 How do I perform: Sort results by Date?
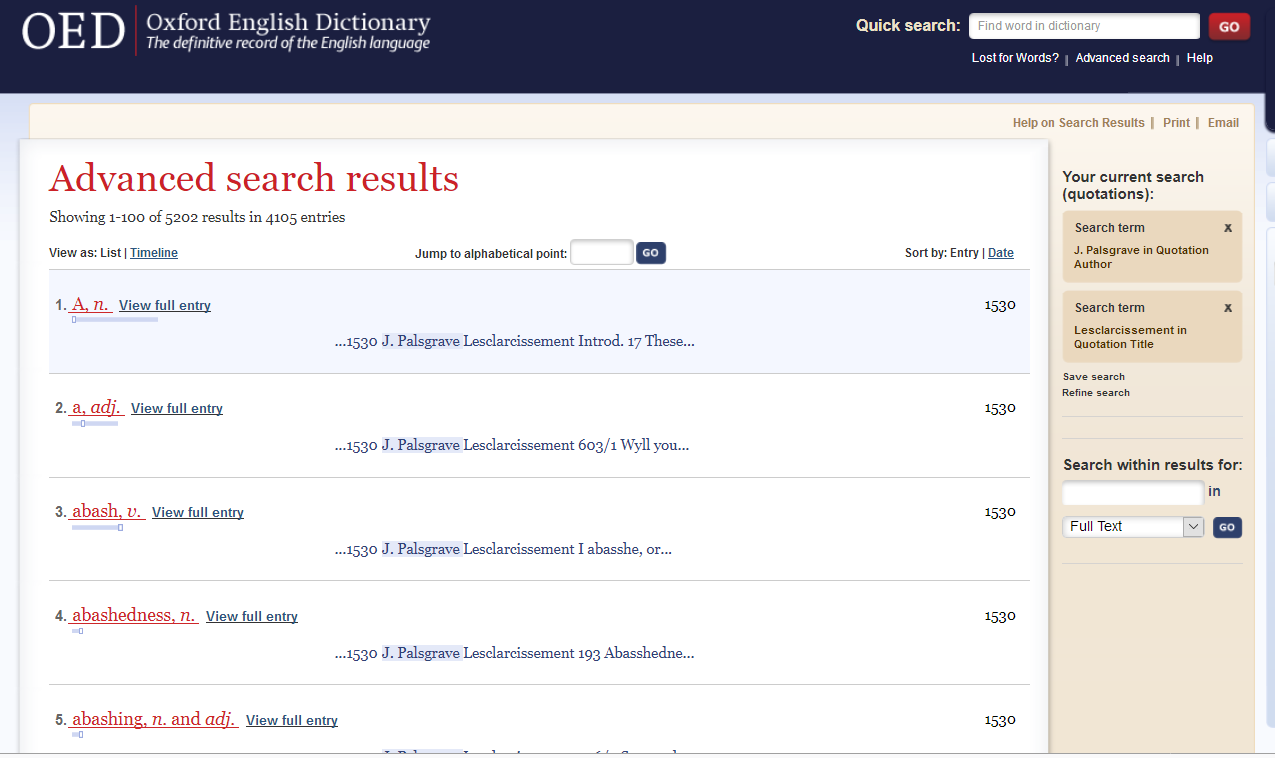(x=1000, y=253)
